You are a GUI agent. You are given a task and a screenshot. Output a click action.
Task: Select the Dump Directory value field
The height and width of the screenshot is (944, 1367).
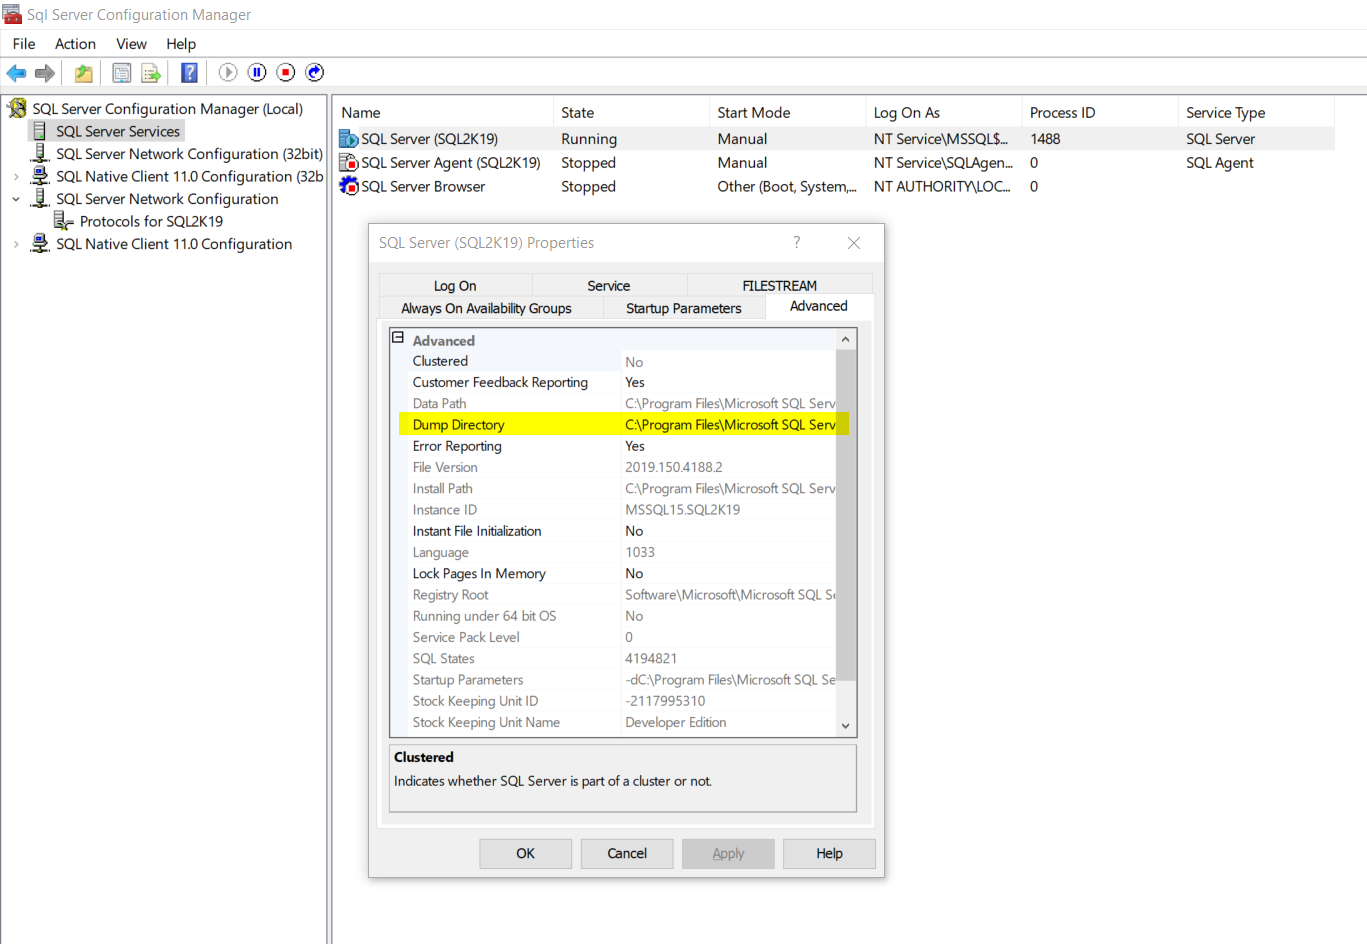point(729,425)
